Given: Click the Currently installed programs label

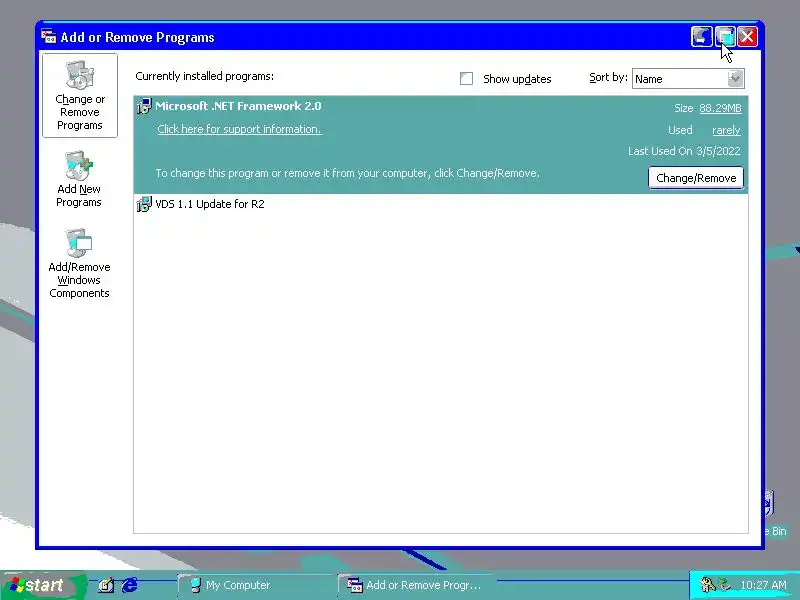Looking at the screenshot, I should pyautogui.click(x=205, y=76).
